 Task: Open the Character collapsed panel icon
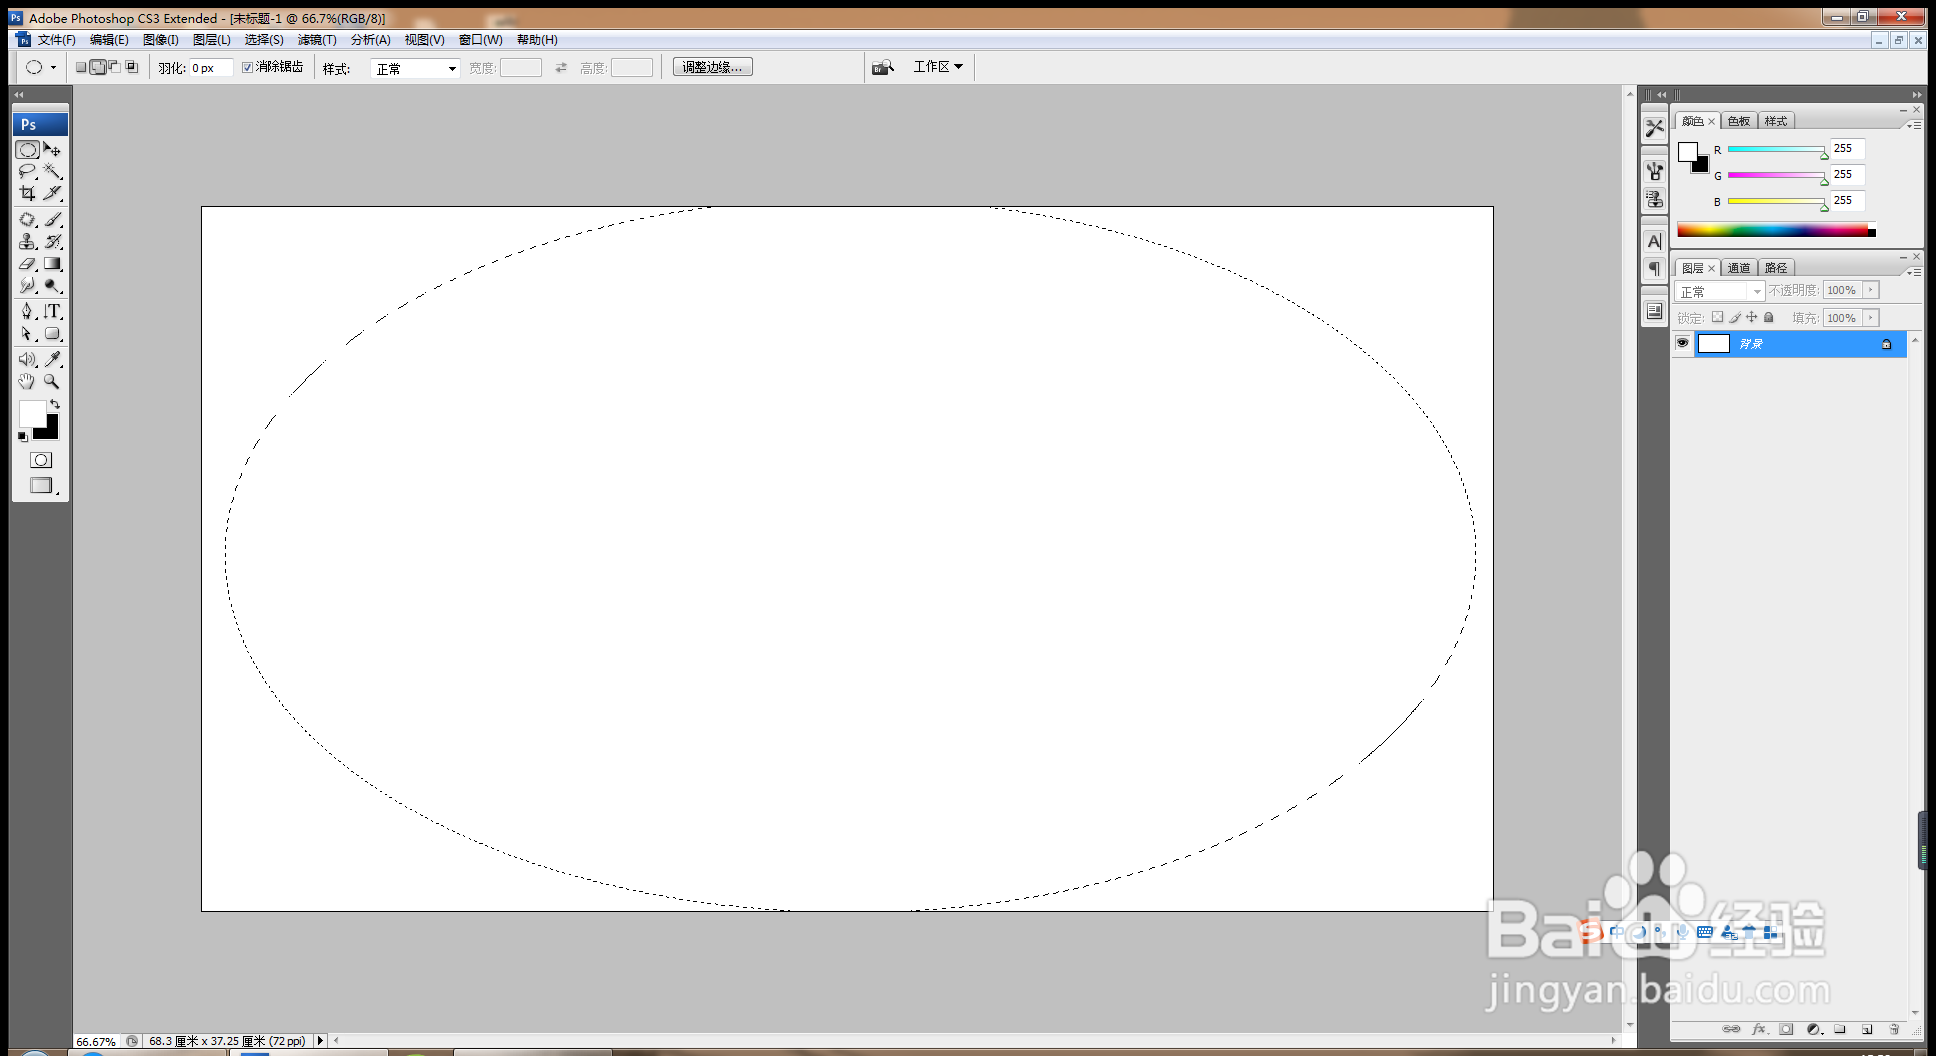[x=1654, y=241]
